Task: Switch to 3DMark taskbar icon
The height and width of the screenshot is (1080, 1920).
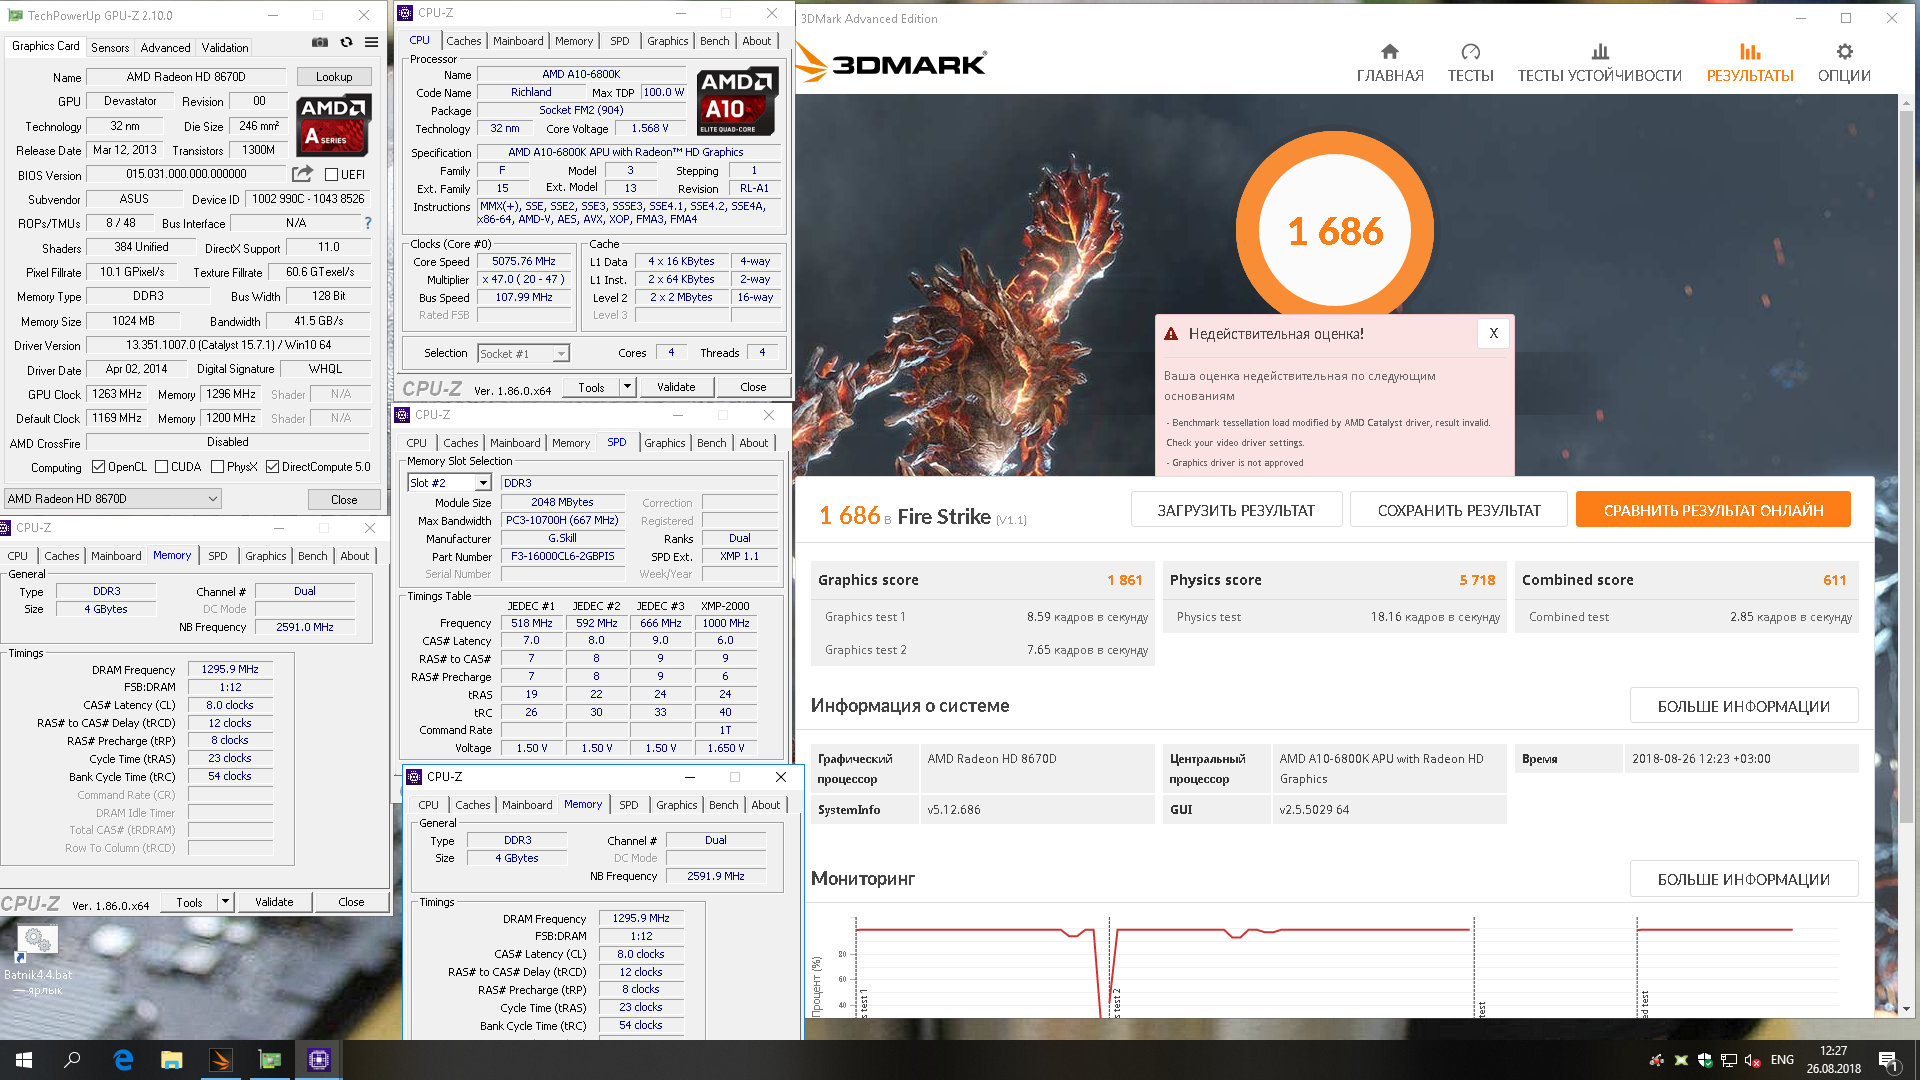Action: [221, 1060]
